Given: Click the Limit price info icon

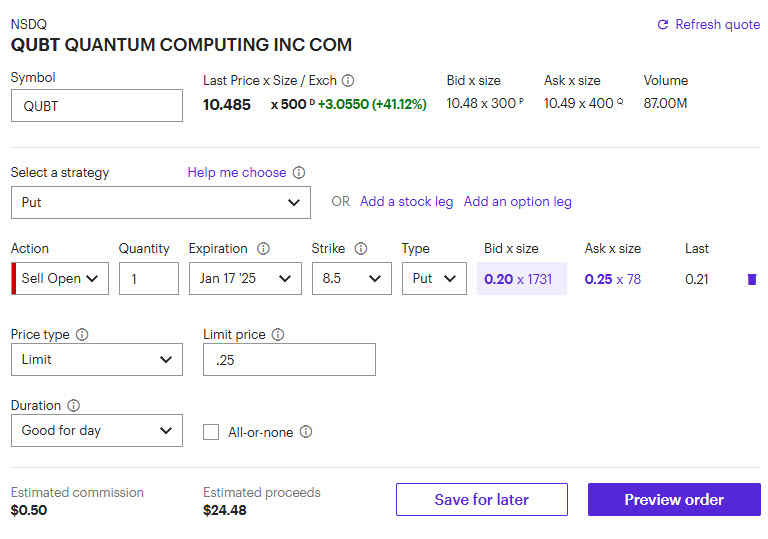Looking at the screenshot, I should pyautogui.click(x=278, y=335).
